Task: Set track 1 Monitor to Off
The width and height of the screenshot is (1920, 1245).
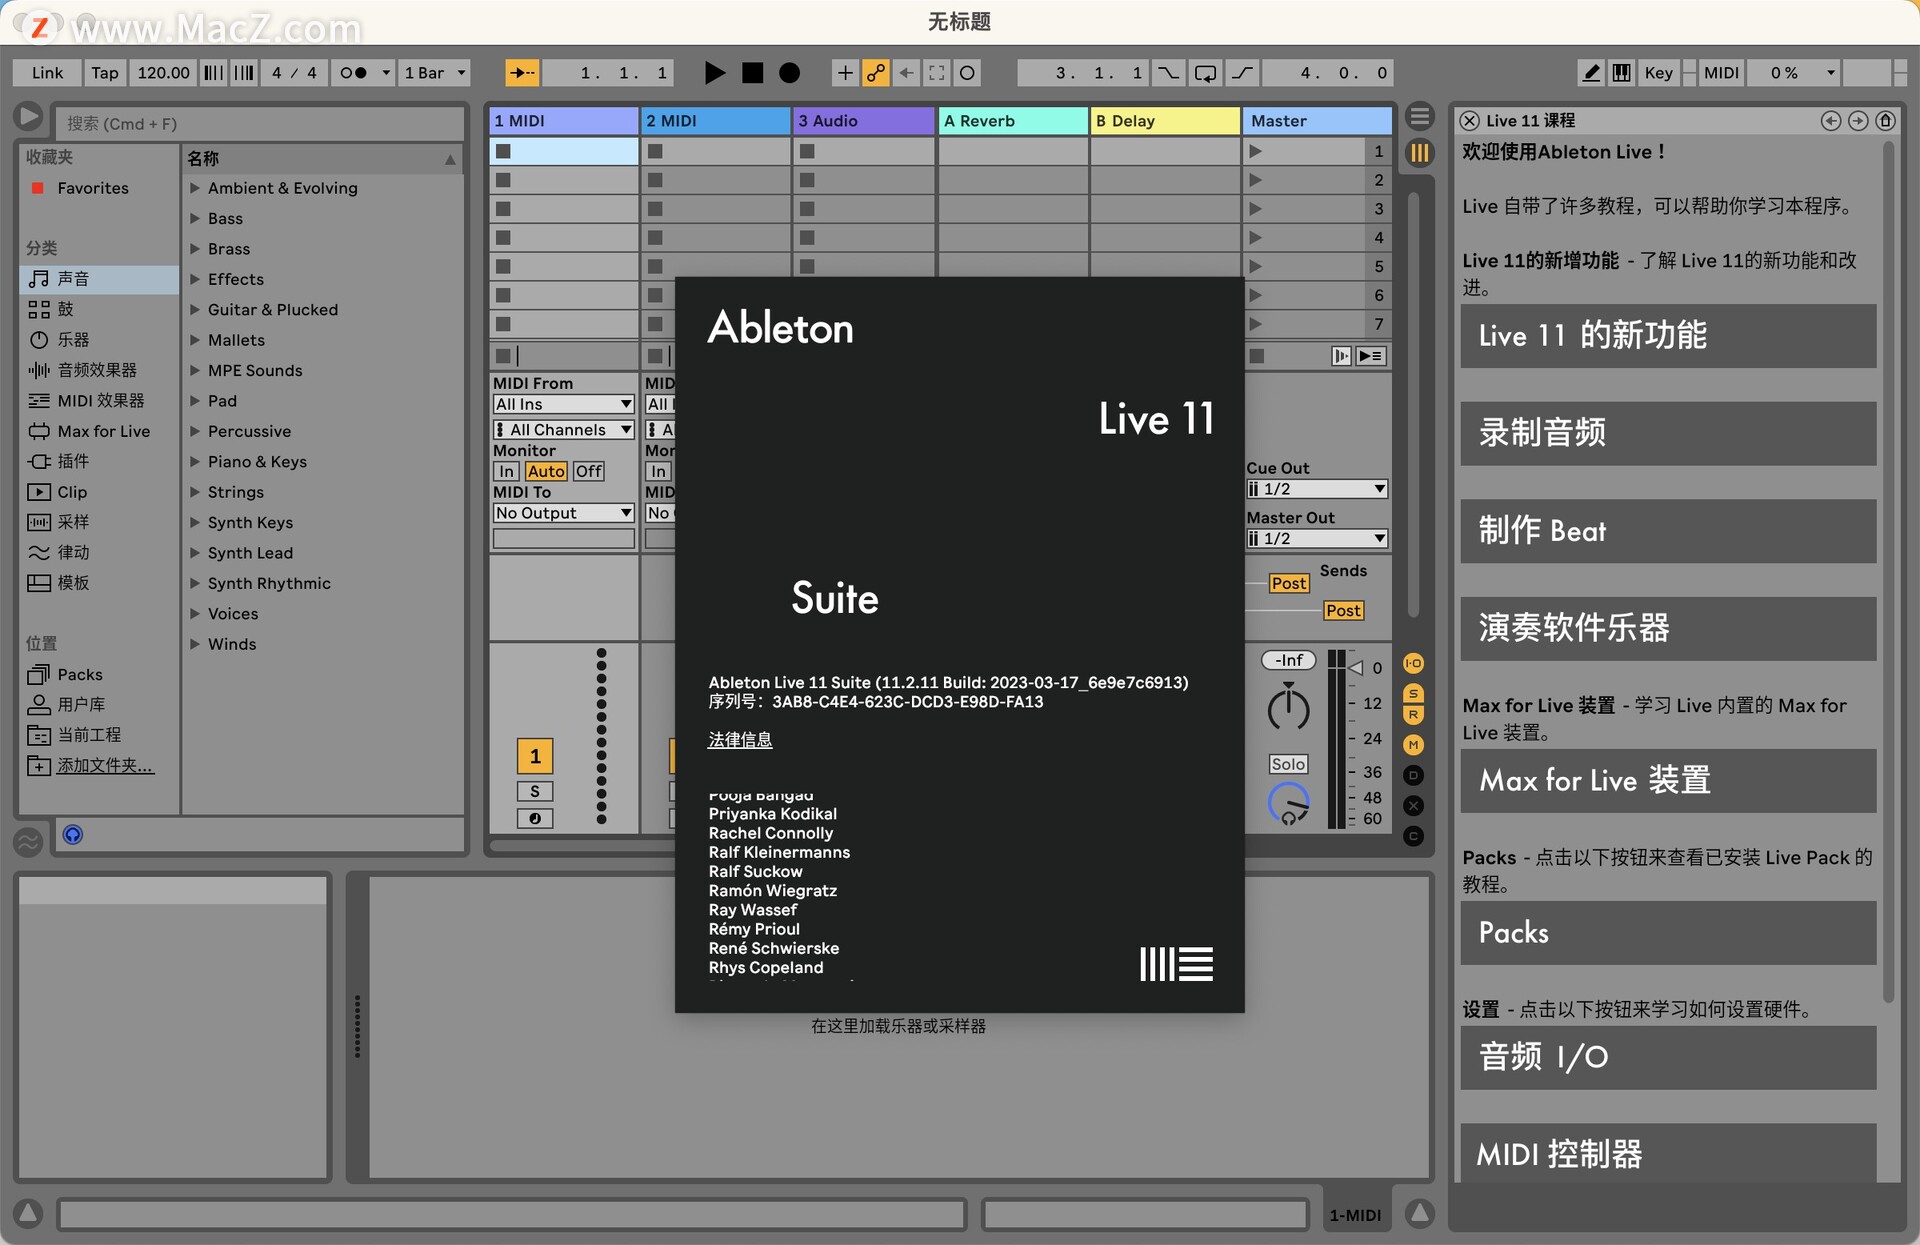Action: (589, 471)
